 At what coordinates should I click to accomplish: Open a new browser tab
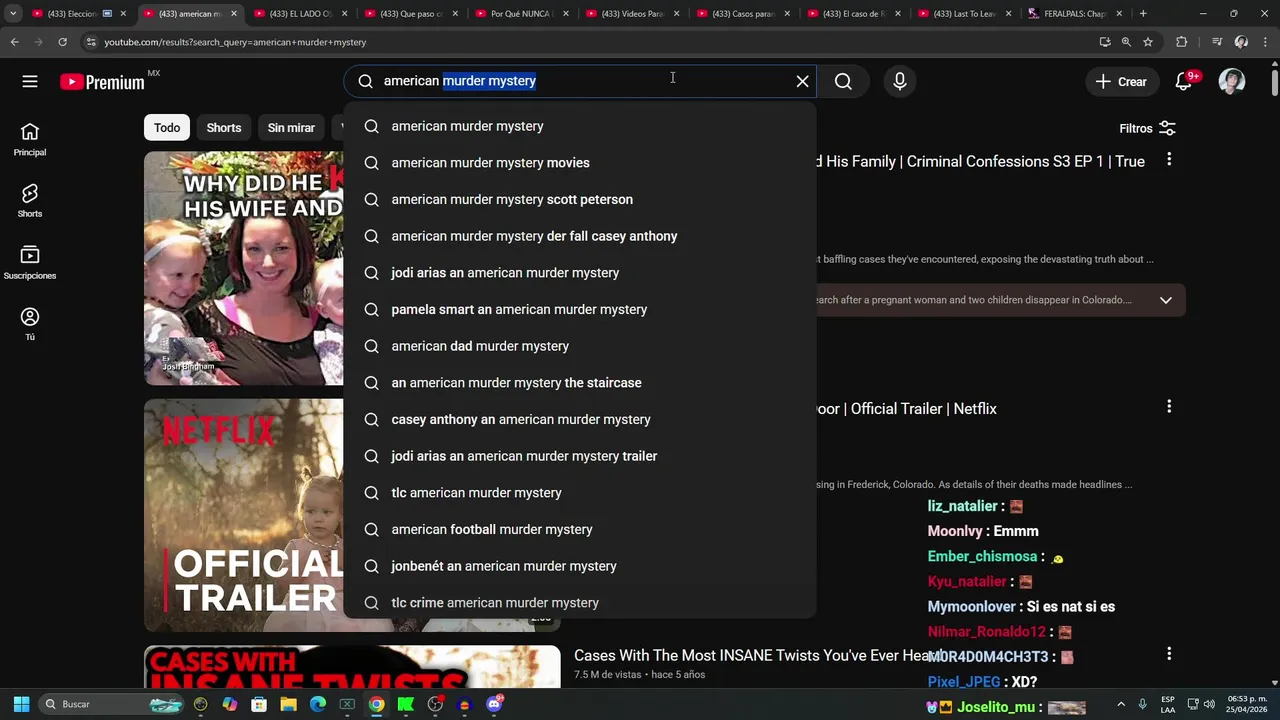pos(1143,14)
